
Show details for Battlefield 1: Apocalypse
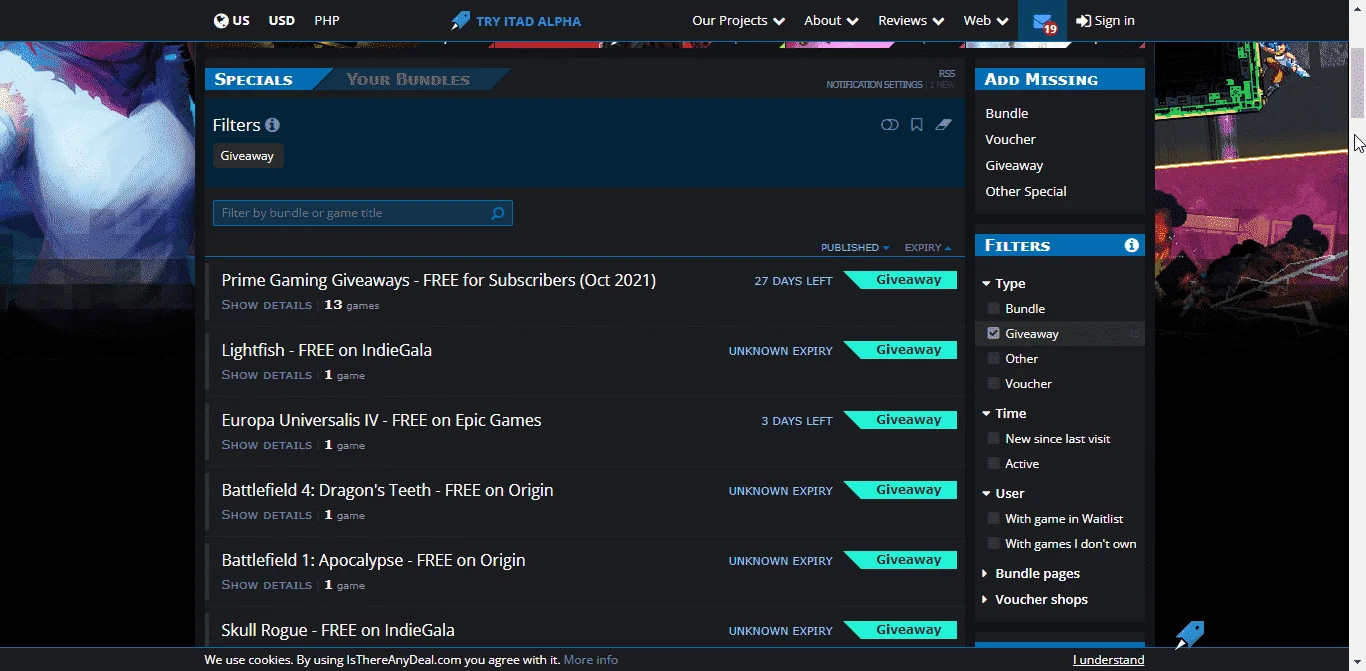tap(267, 585)
